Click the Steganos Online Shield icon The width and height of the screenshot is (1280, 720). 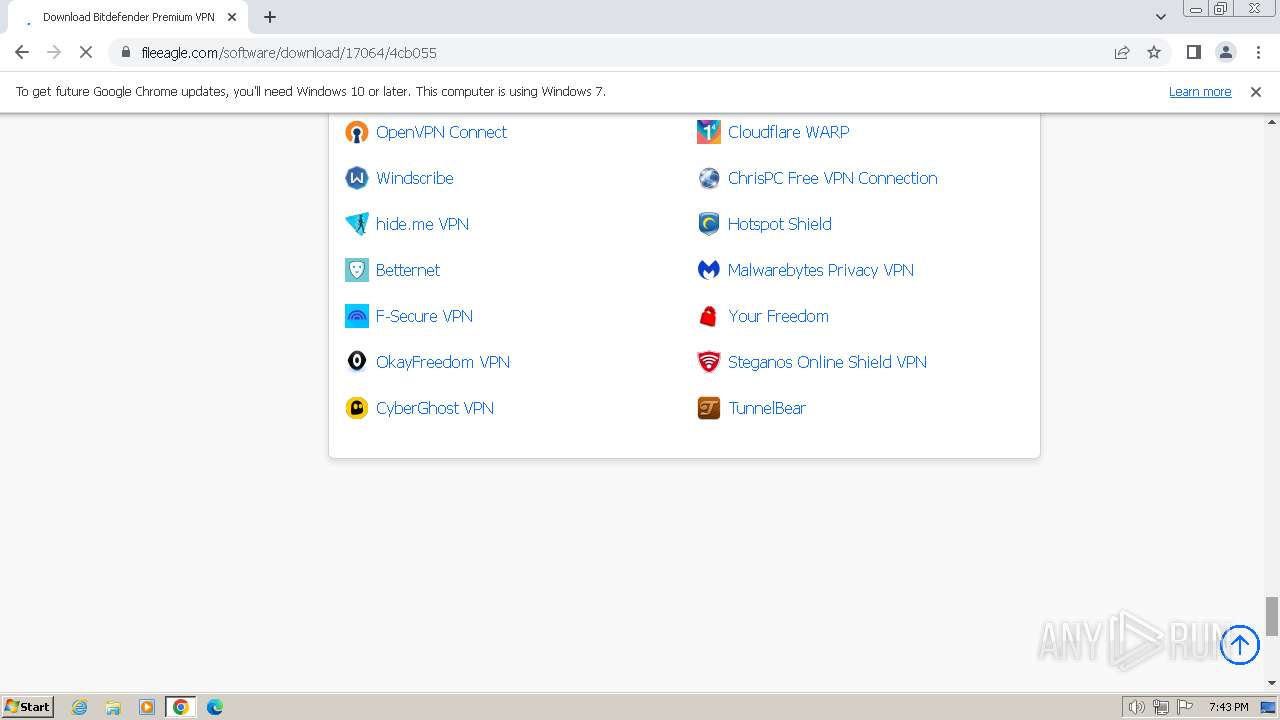point(709,362)
